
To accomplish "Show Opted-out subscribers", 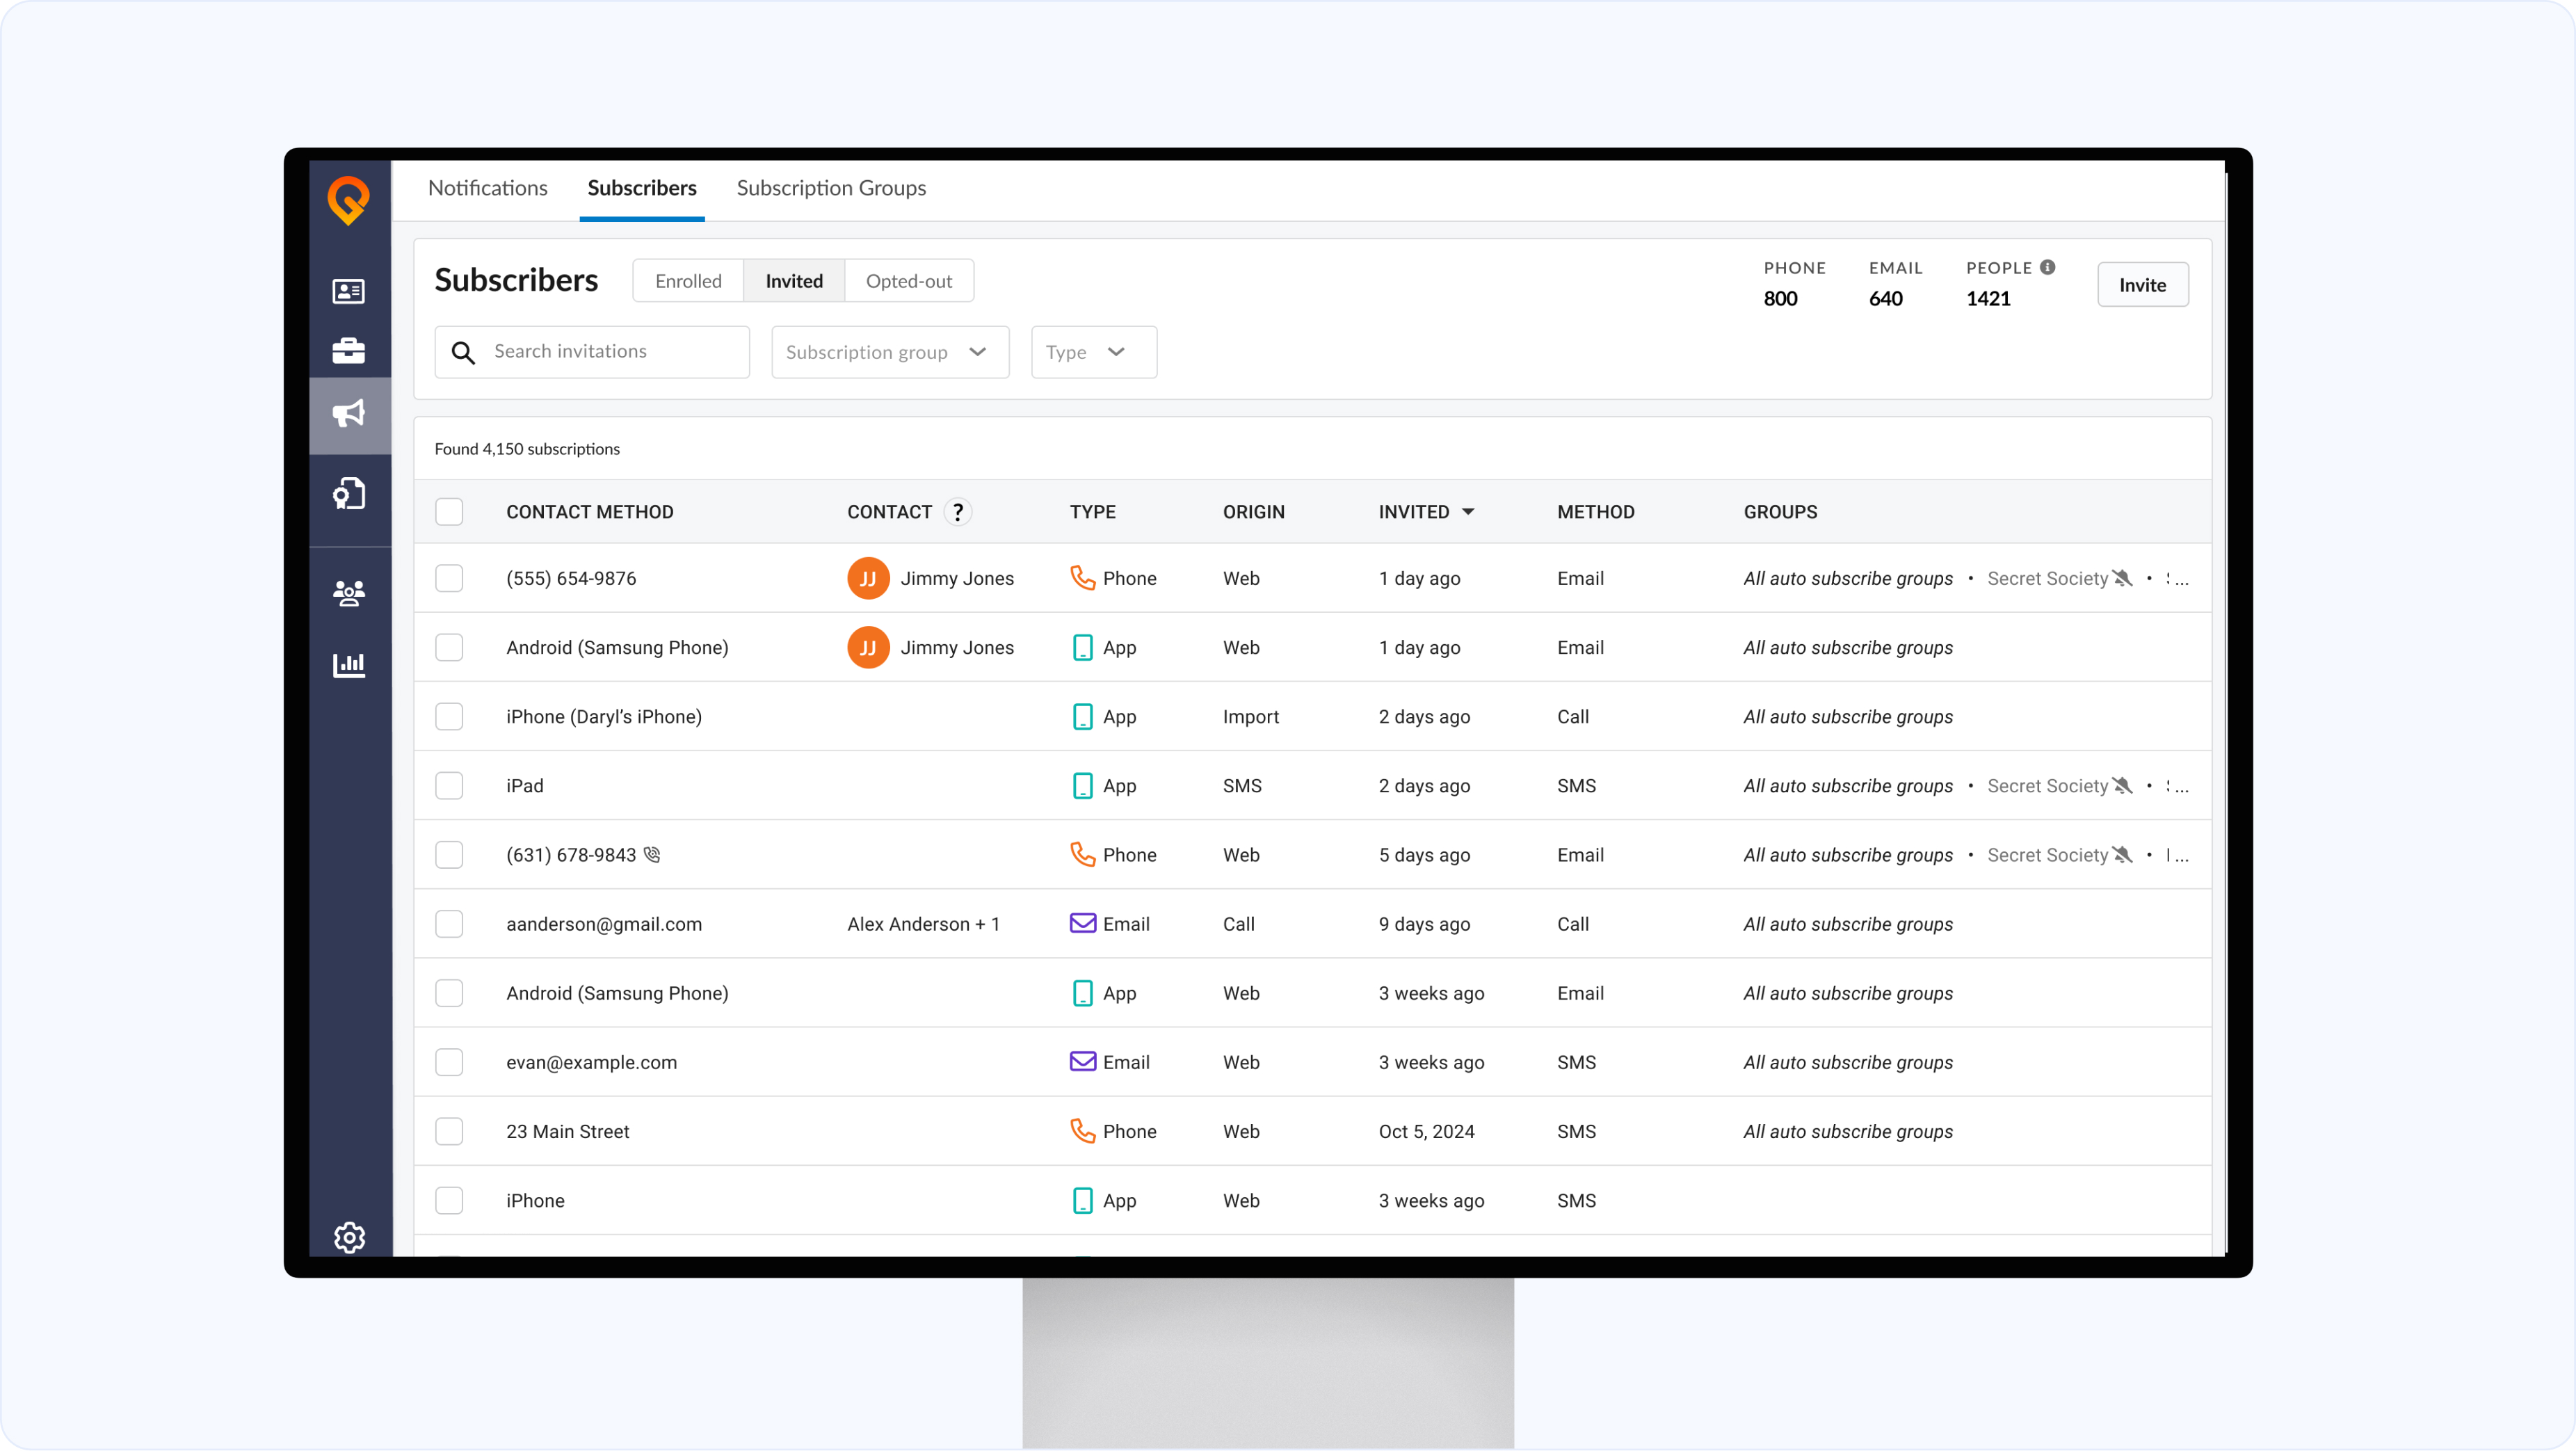I will 908,281.
